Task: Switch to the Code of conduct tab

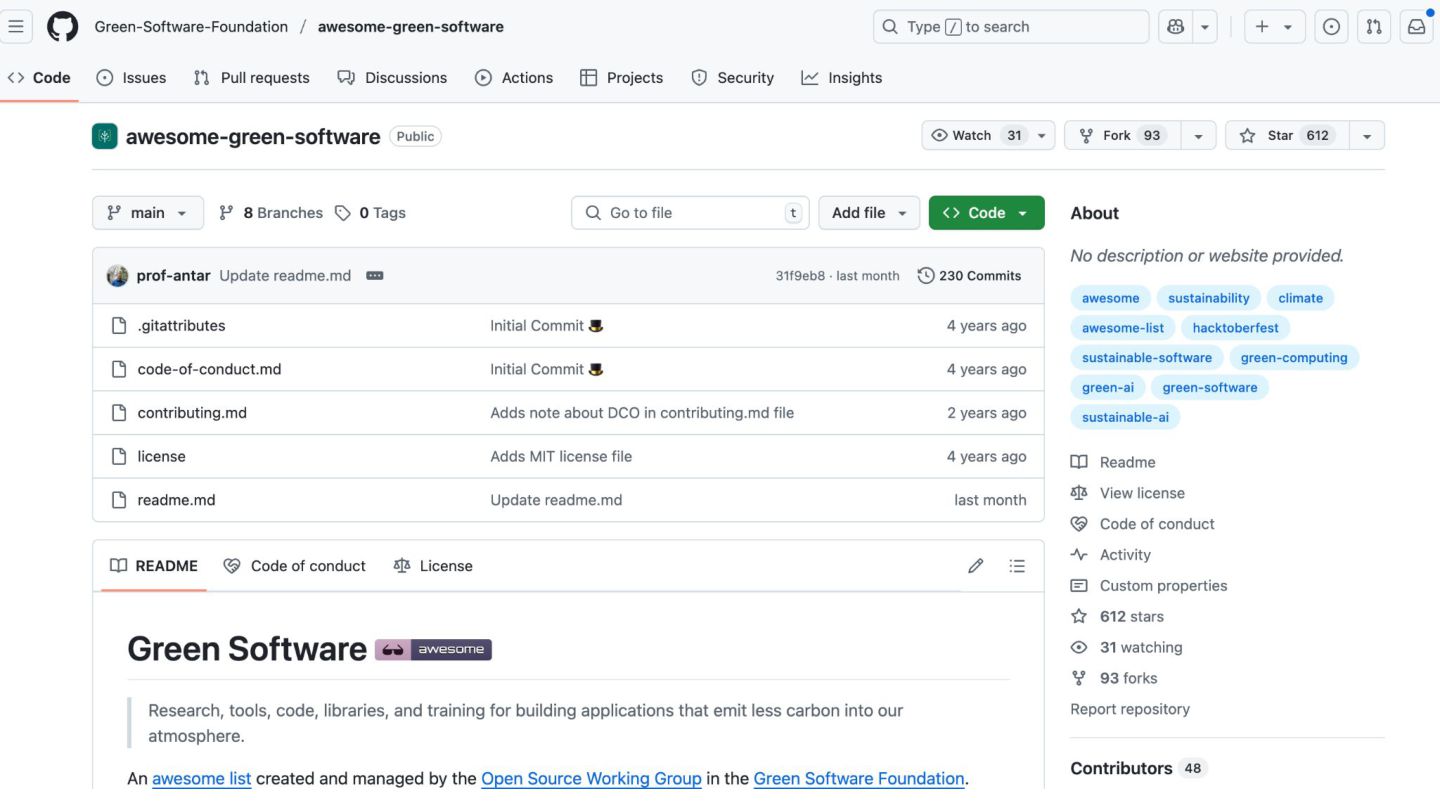Action: pos(295,566)
